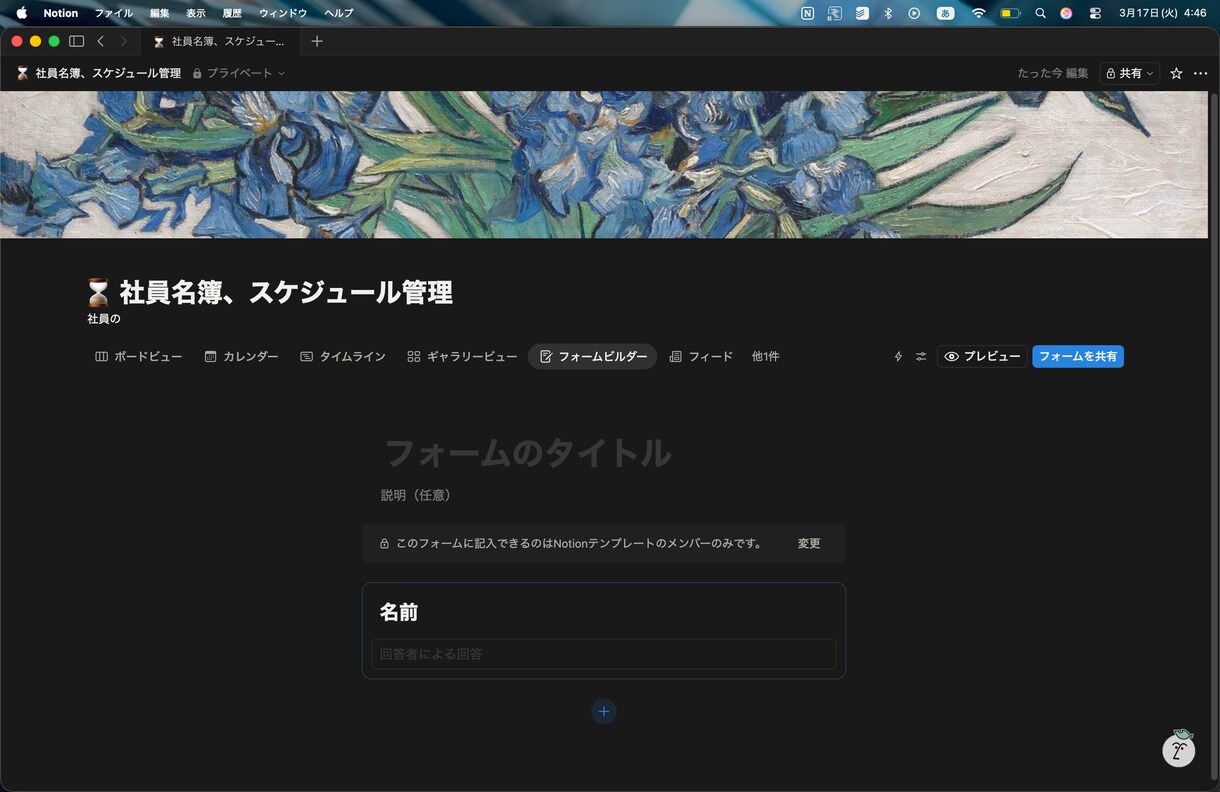The image size is (1220, 792).
Task: Open the 共有 share dropdown
Action: coord(1130,73)
